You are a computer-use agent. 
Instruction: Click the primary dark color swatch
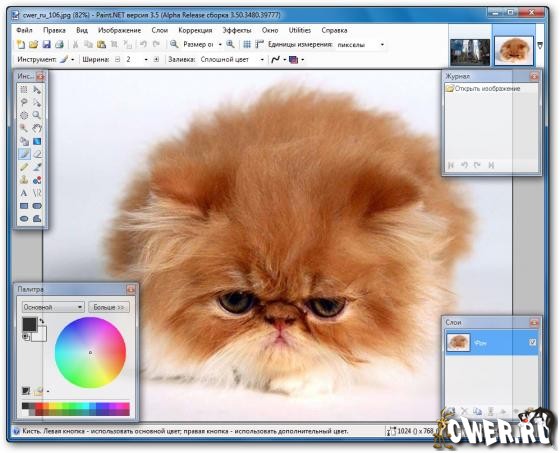click(29, 324)
